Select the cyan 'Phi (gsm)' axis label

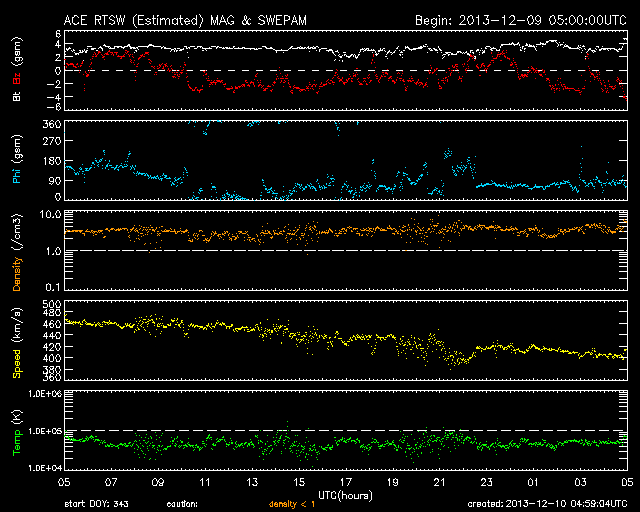(17, 159)
